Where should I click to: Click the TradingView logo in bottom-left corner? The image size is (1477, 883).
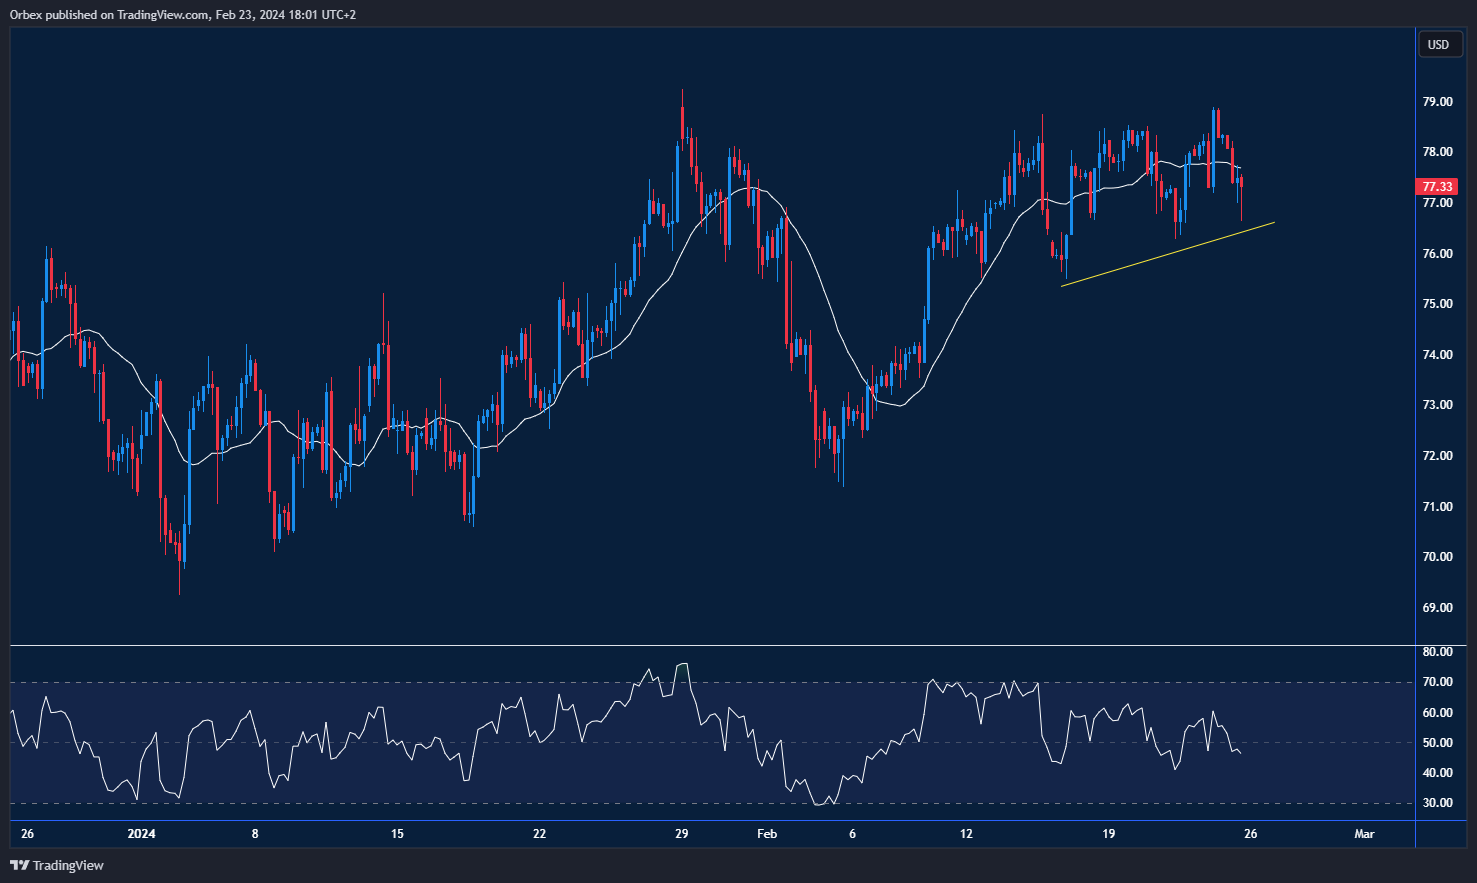pyautogui.click(x=55, y=865)
